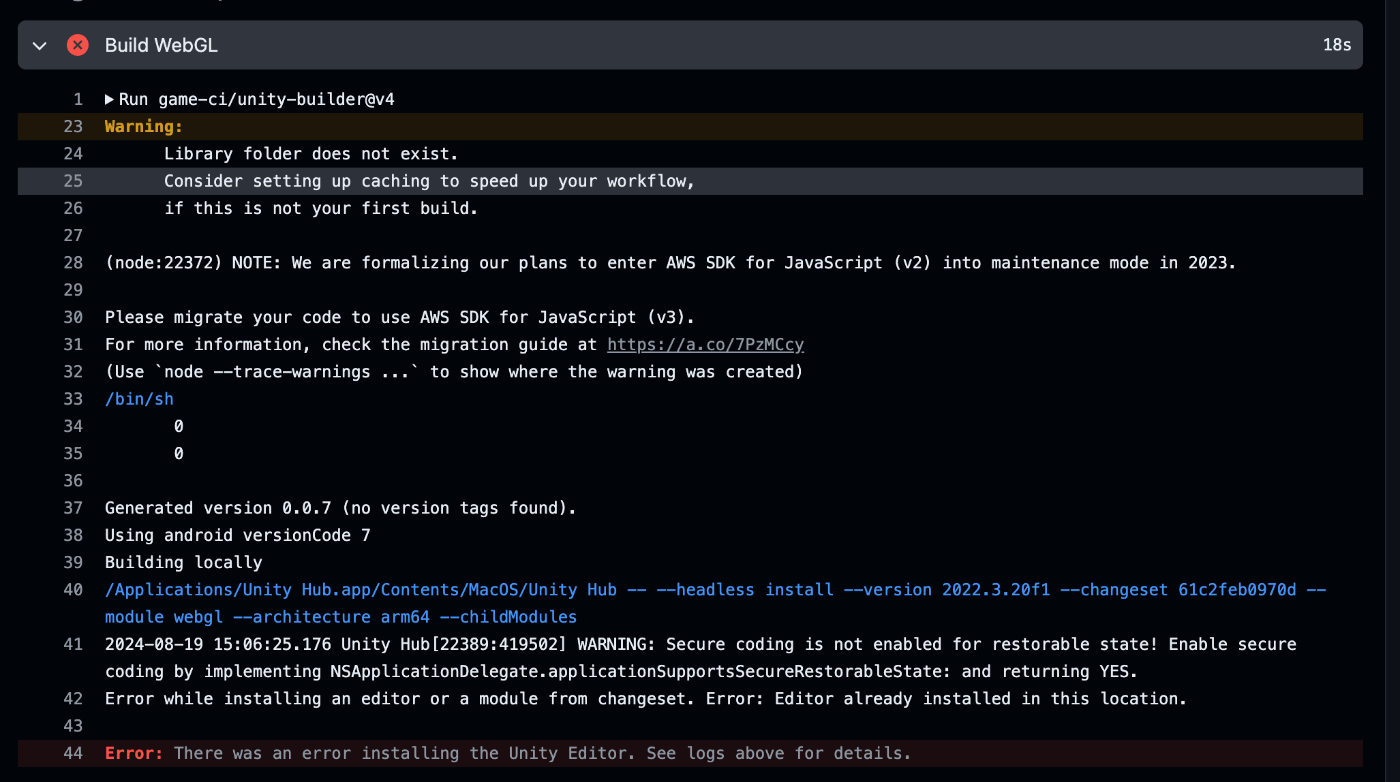Select log line number 28
The width and height of the screenshot is (1400, 782).
[x=72, y=263]
